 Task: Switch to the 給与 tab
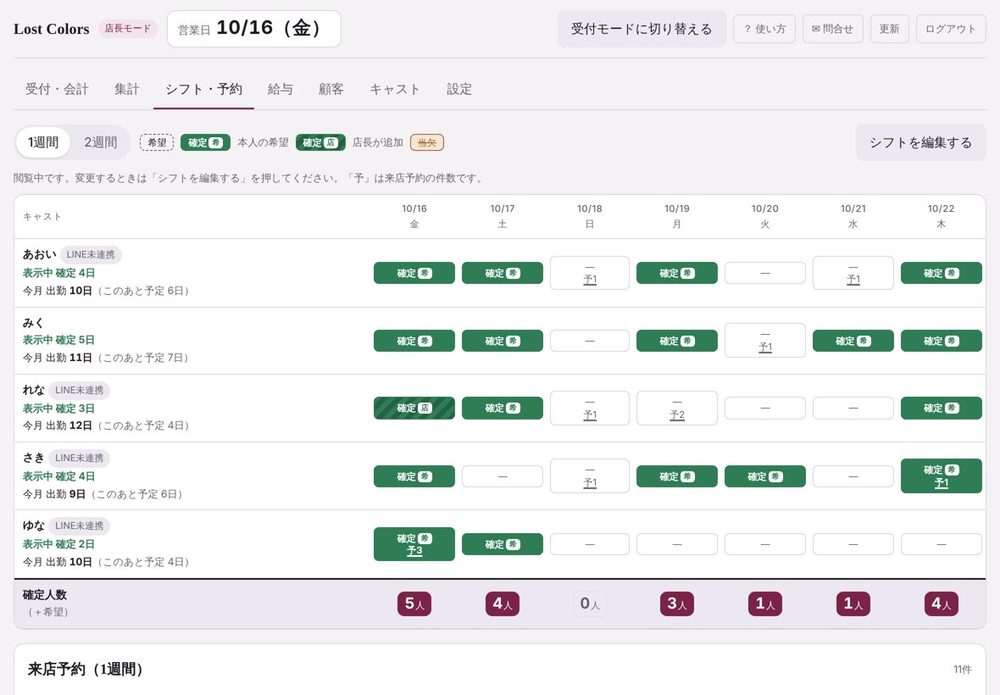[x=280, y=89]
